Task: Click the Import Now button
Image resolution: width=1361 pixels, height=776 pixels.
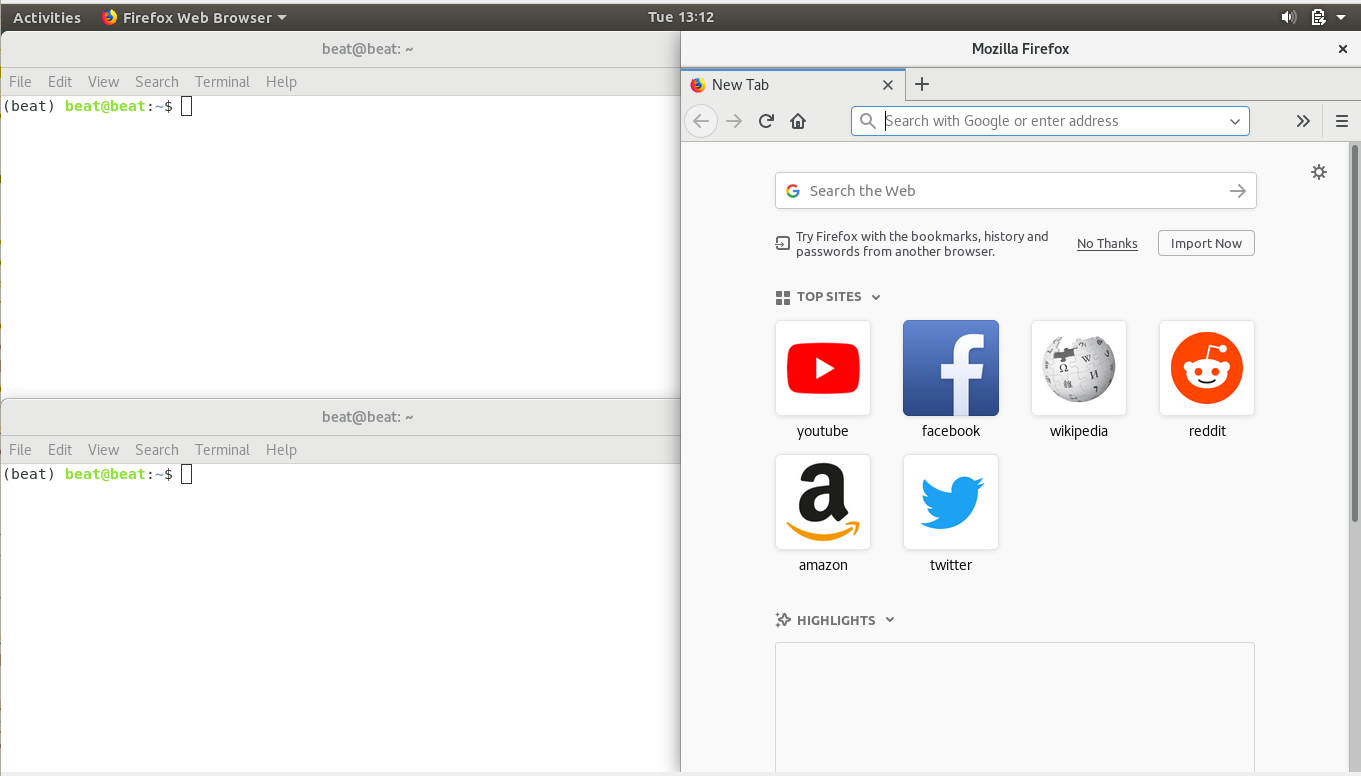Action: 1206,243
